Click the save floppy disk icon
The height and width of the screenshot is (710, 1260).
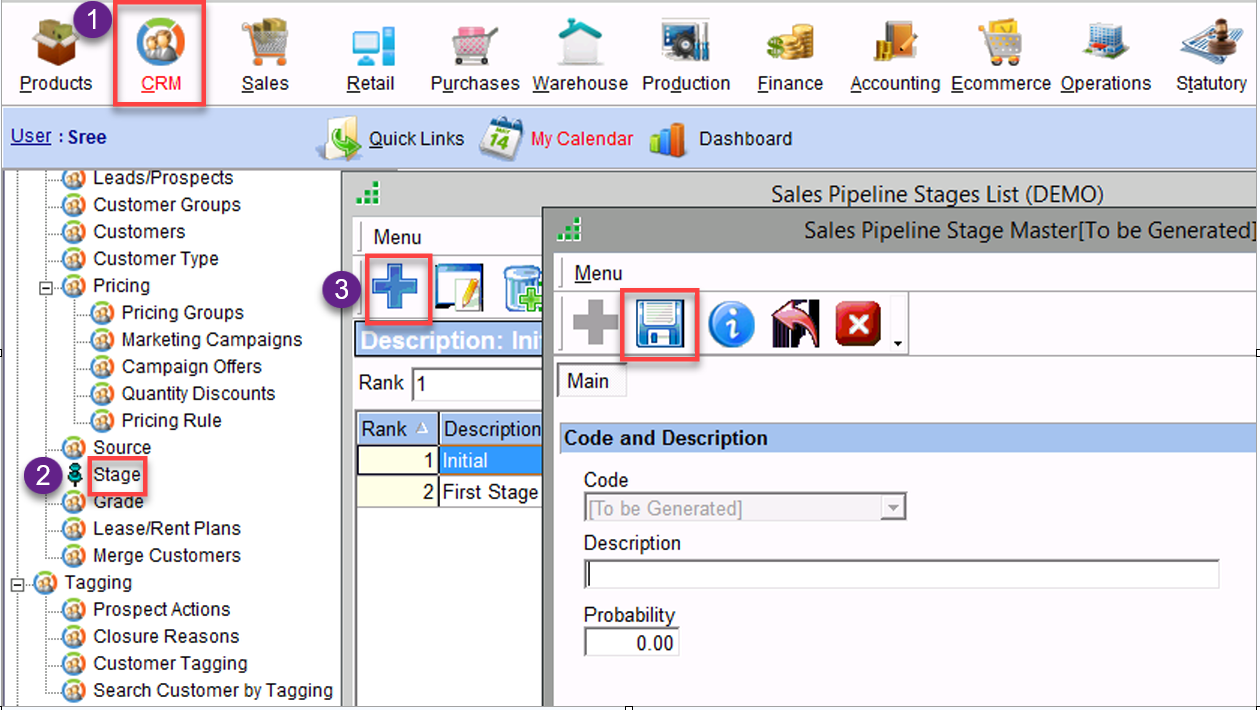pyautogui.click(x=659, y=324)
